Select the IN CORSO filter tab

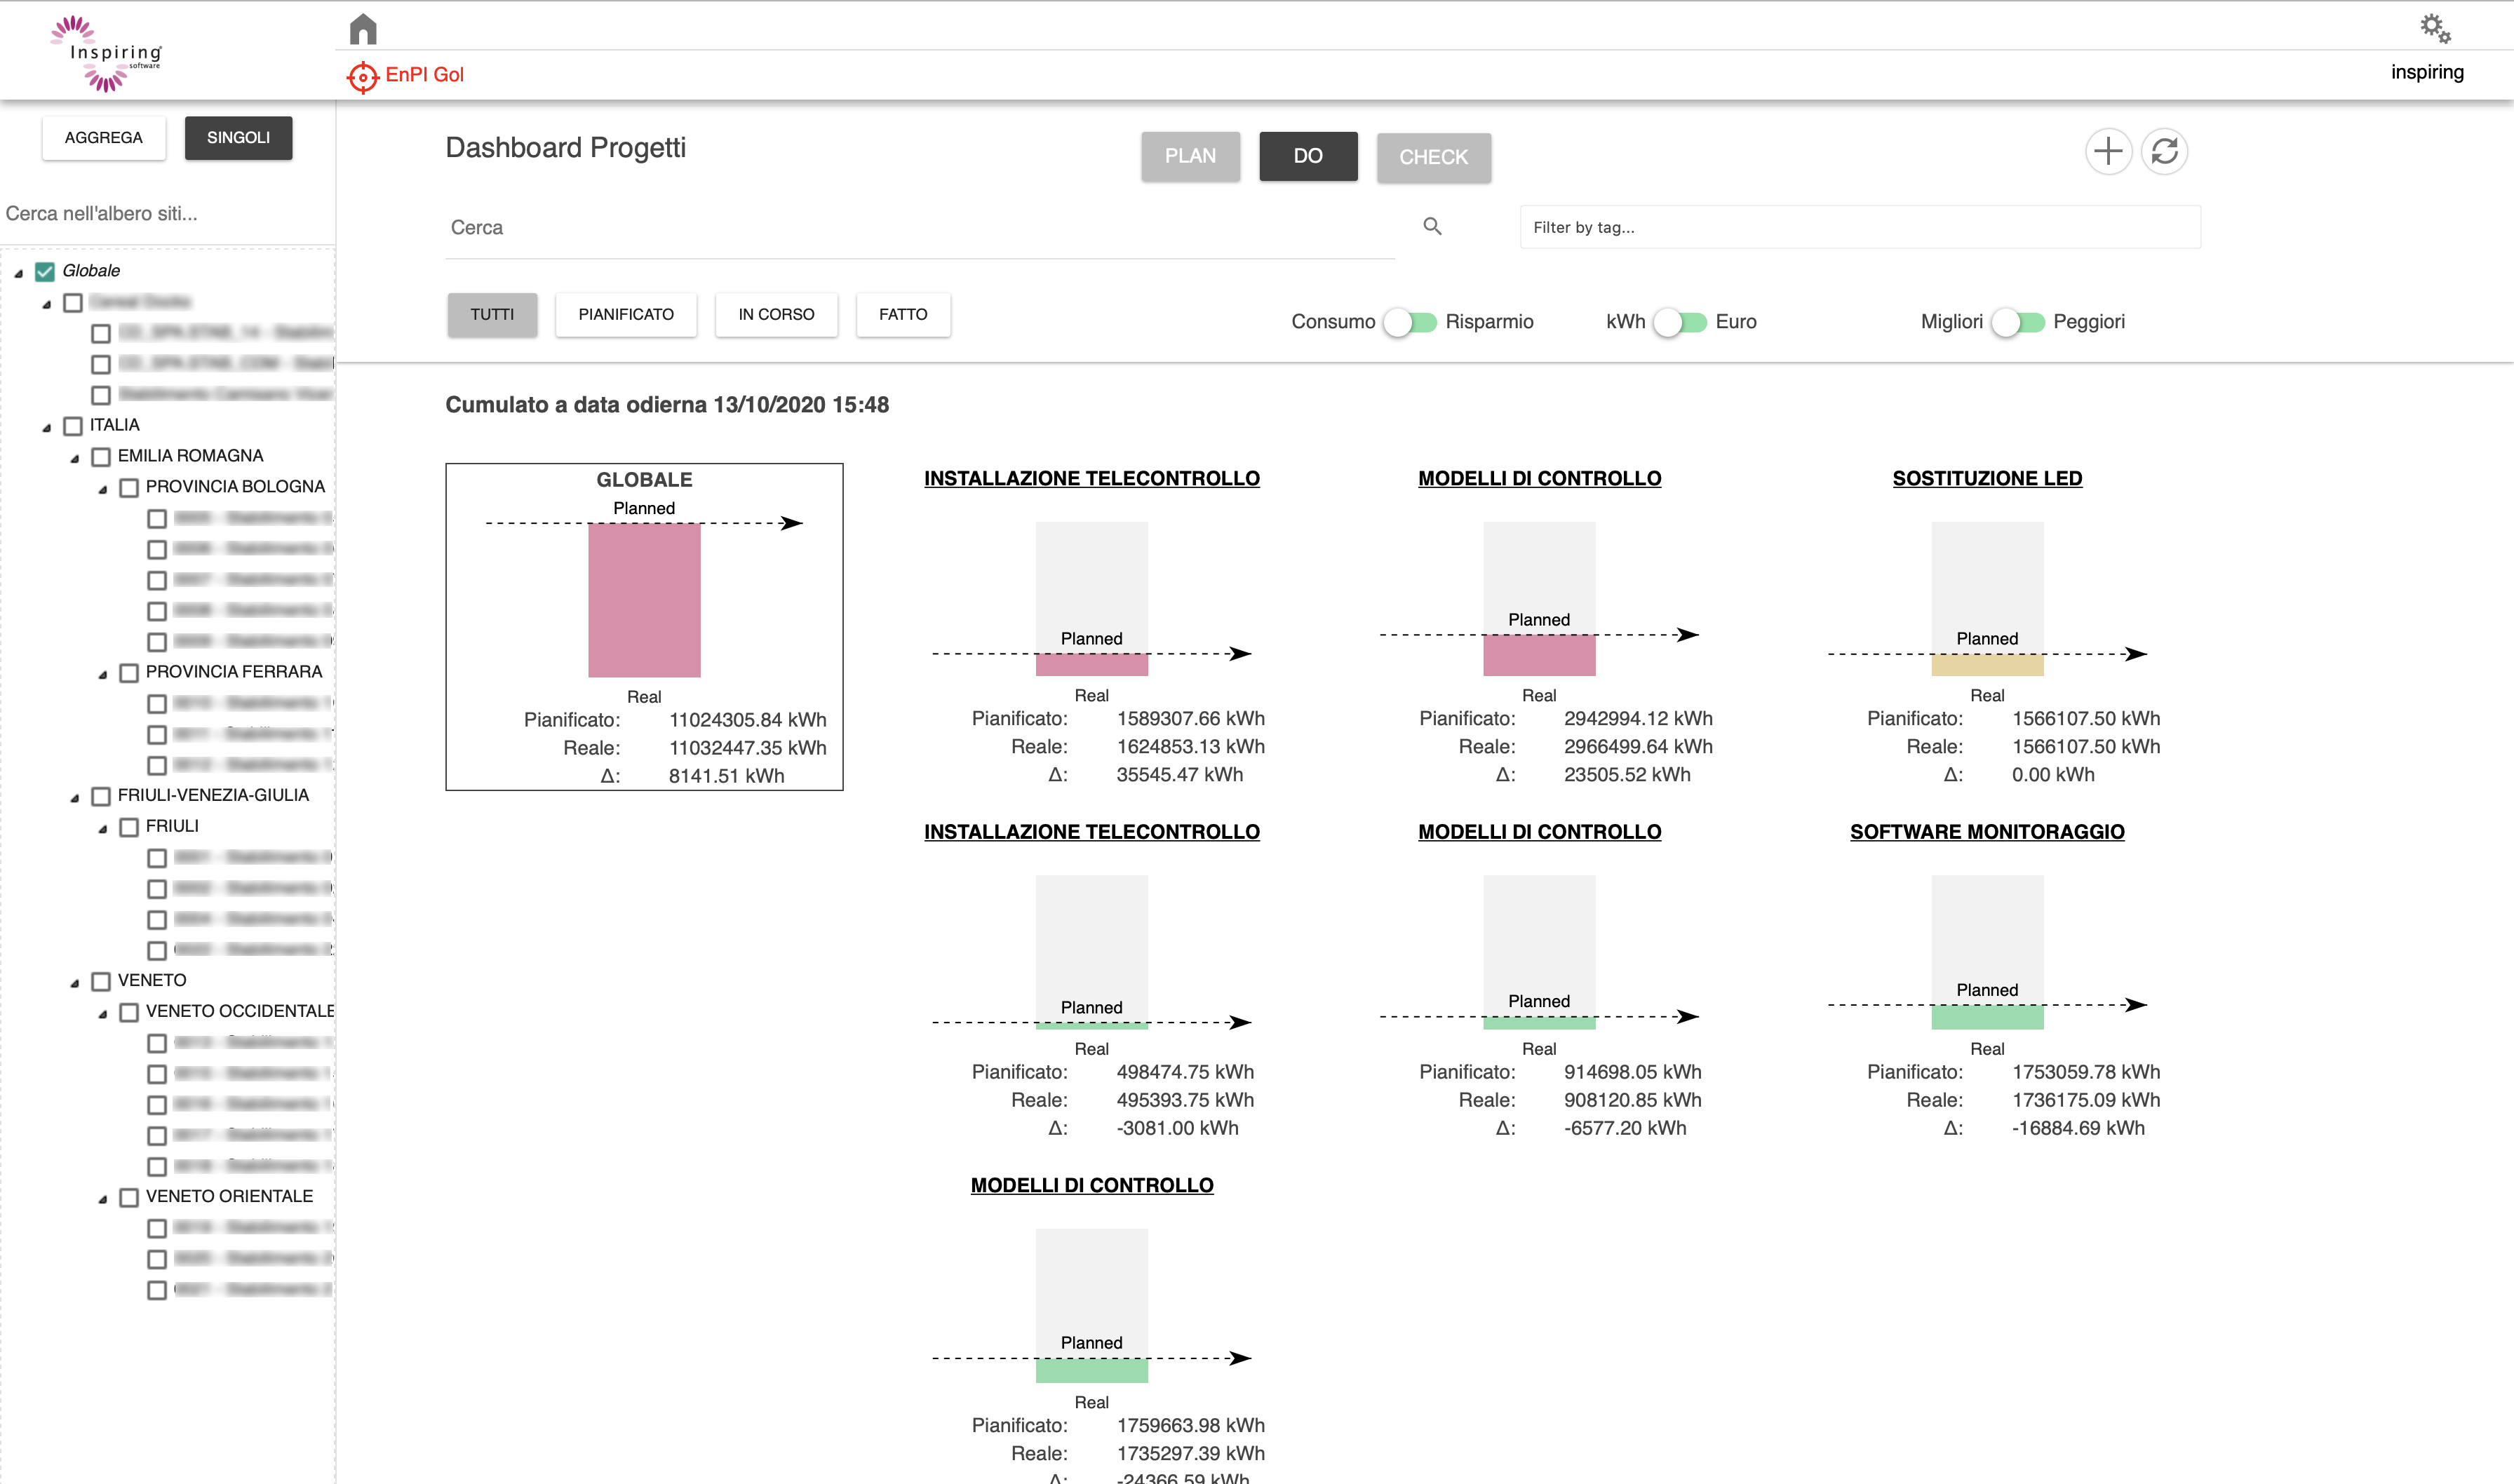click(776, 314)
